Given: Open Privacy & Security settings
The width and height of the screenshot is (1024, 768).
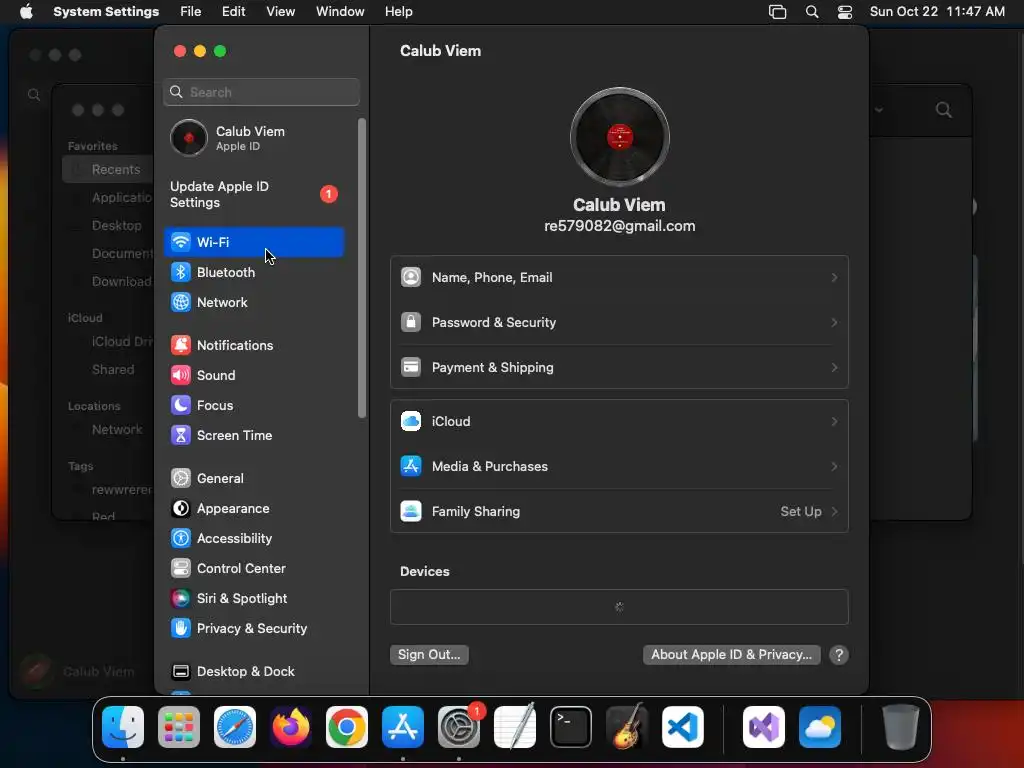Looking at the screenshot, I should tap(253, 628).
